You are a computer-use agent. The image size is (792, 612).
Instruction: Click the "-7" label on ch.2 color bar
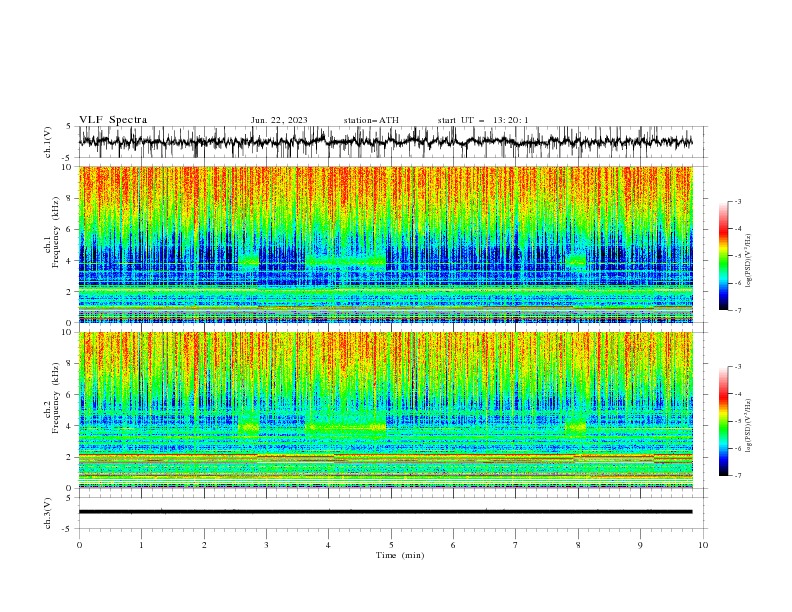(x=738, y=476)
